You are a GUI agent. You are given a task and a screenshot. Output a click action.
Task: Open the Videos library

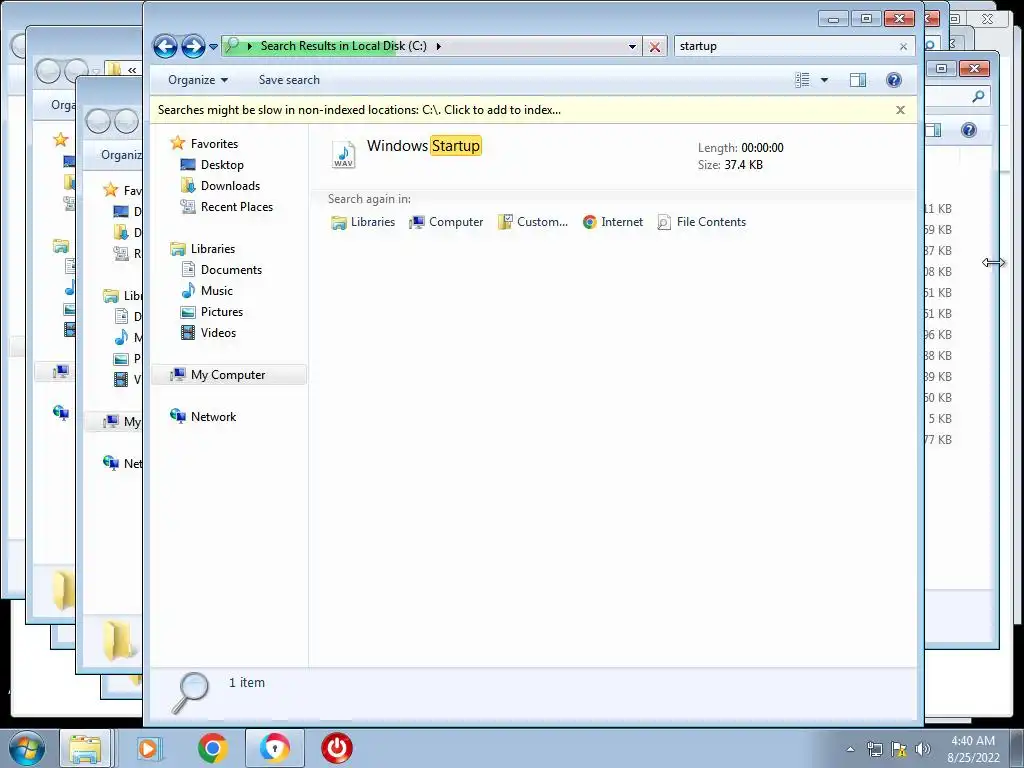pyautogui.click(x=218, y=332)
